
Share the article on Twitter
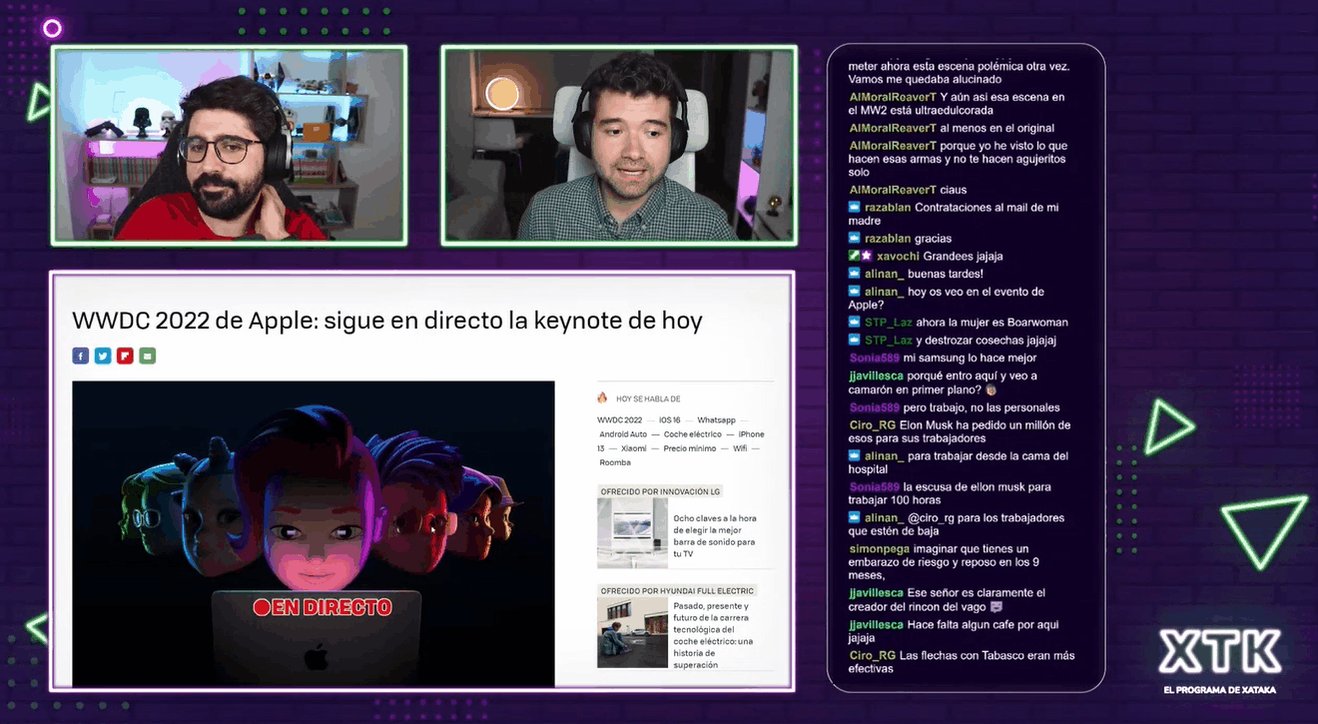[x=102, y=355]
